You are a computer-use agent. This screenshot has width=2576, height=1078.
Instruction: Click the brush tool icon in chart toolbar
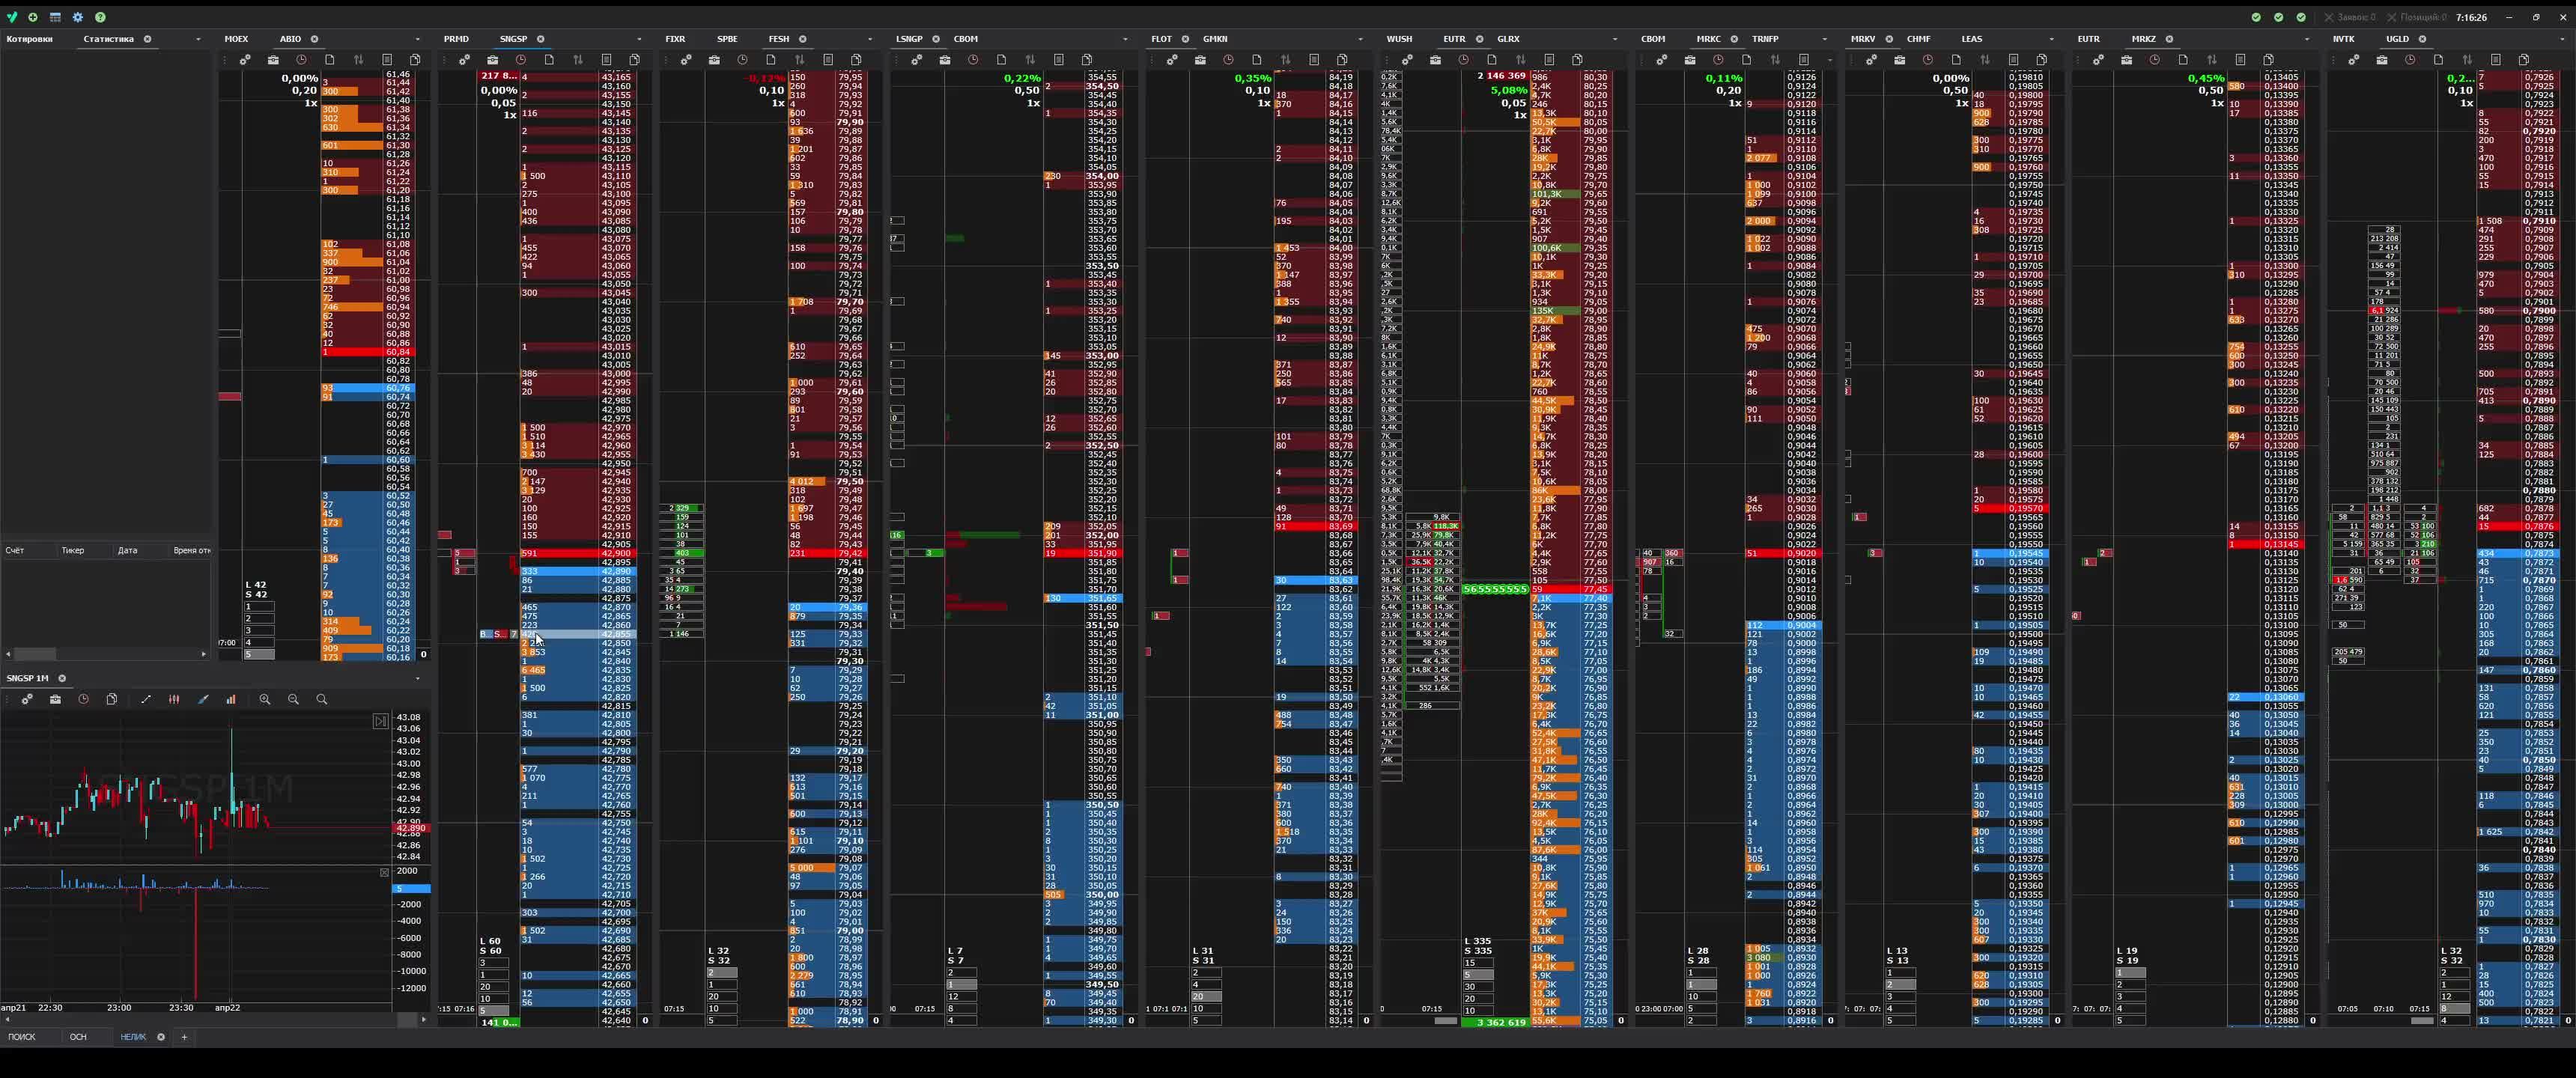(203, 699)
